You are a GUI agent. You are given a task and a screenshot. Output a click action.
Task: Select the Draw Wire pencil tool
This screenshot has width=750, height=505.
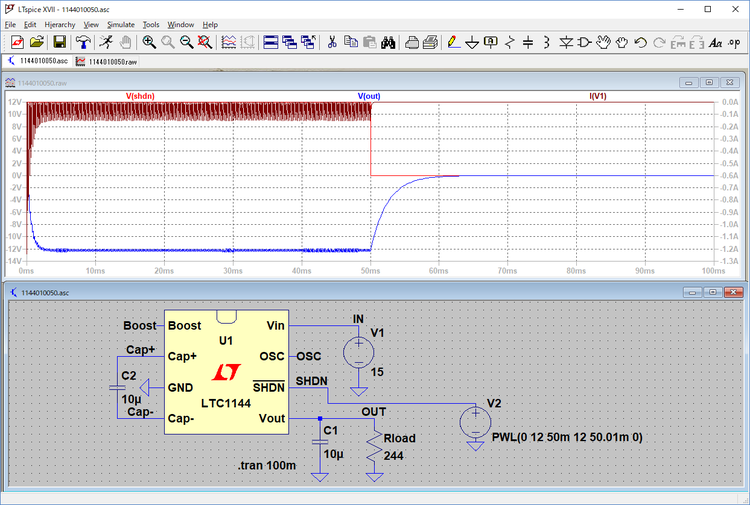[453, 42]
